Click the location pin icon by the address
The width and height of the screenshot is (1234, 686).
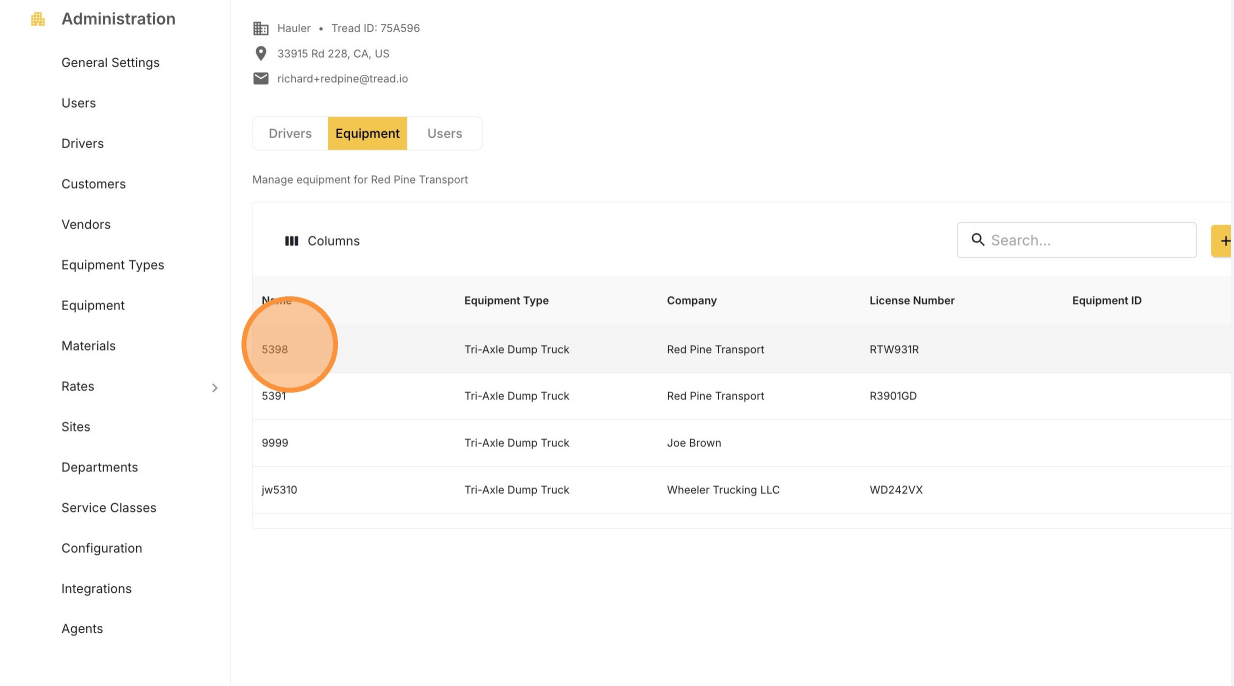(x=261, y=53)
